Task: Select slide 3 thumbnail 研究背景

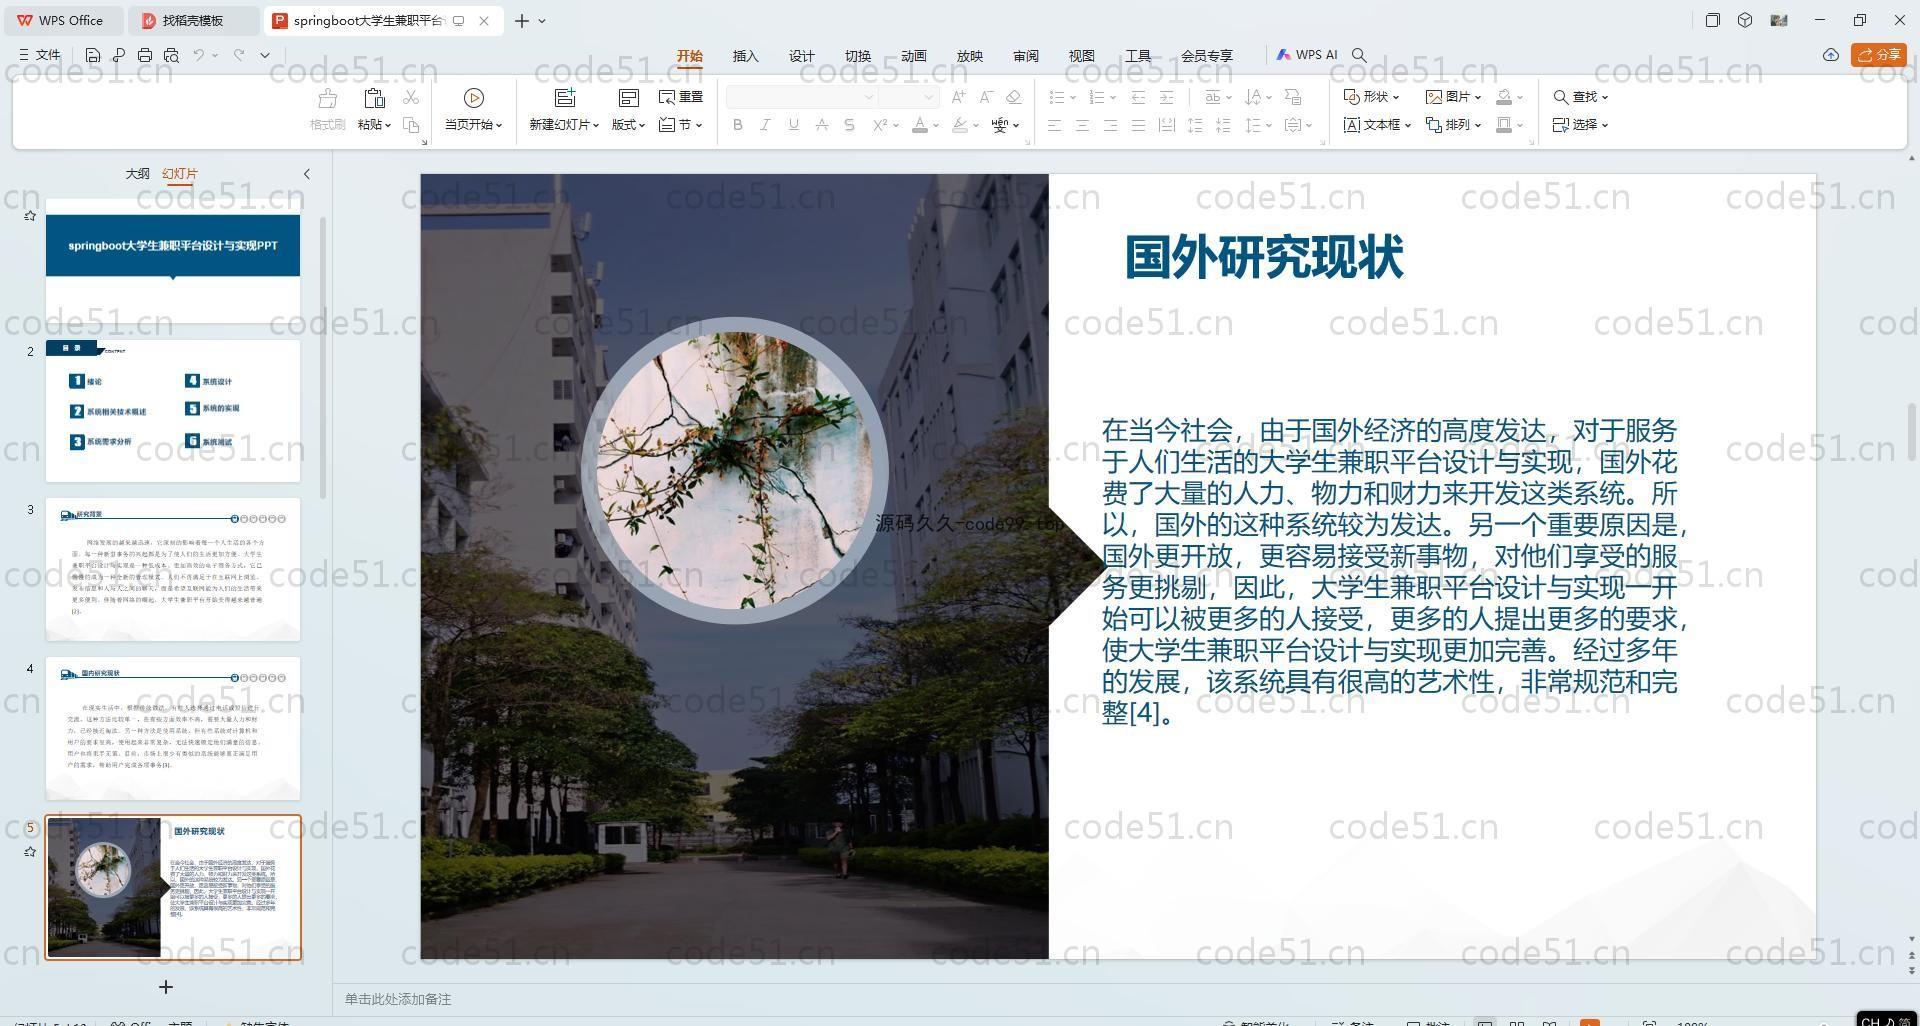Action: tap(173, 570)
